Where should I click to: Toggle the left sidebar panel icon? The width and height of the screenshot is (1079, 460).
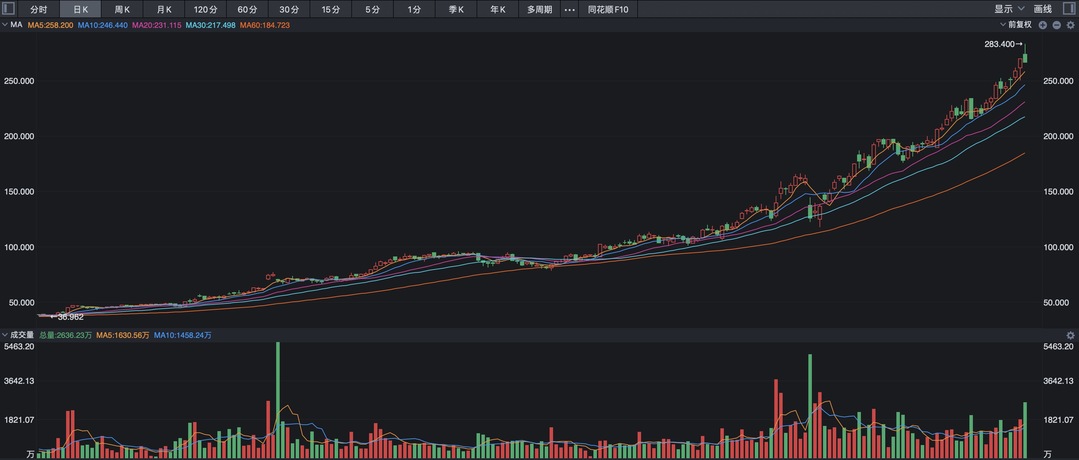pyautogui.click(x=9, y=9)
